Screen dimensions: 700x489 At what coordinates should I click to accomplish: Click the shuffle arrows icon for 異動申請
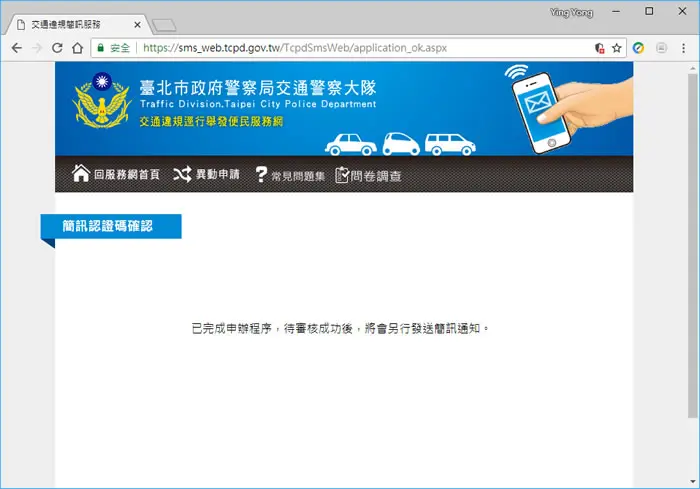point(183,174)
